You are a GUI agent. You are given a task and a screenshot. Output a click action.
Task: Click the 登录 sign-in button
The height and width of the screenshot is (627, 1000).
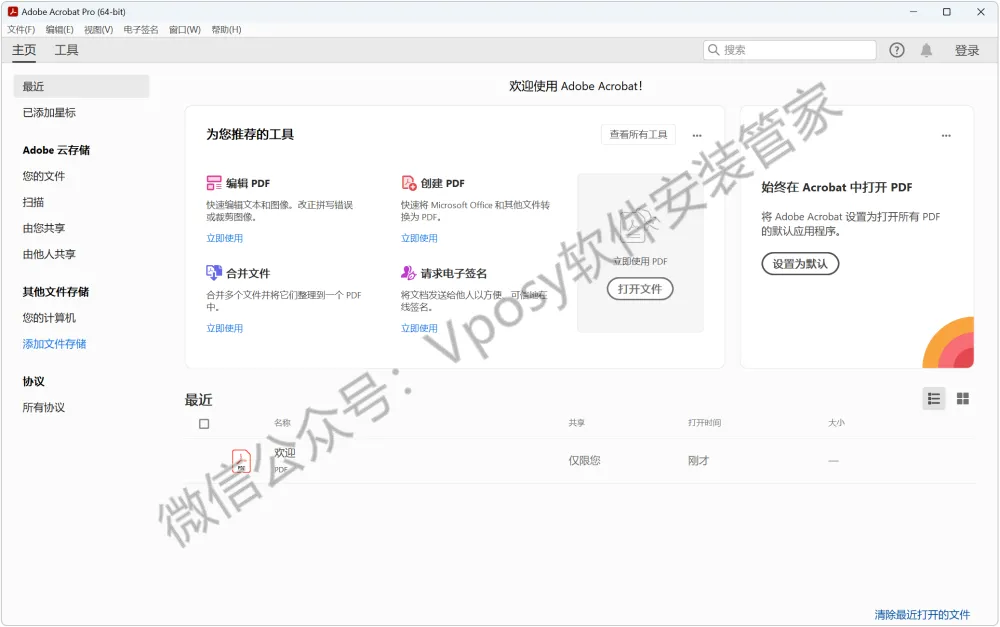pos(966,50)
